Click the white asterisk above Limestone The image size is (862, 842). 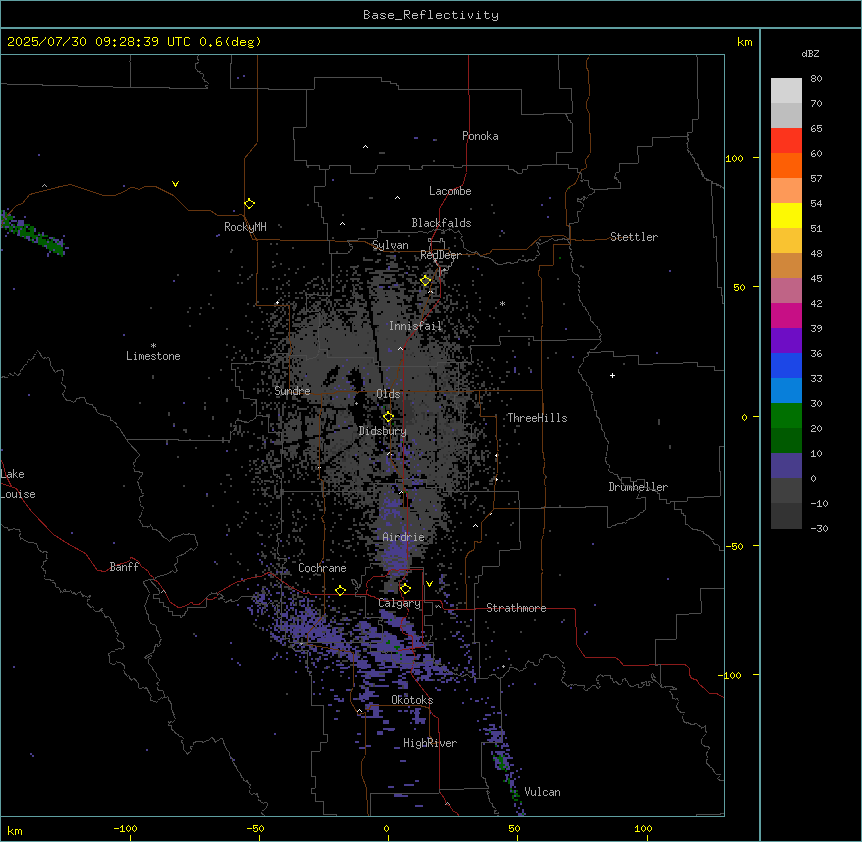click(x=153, y=346)
